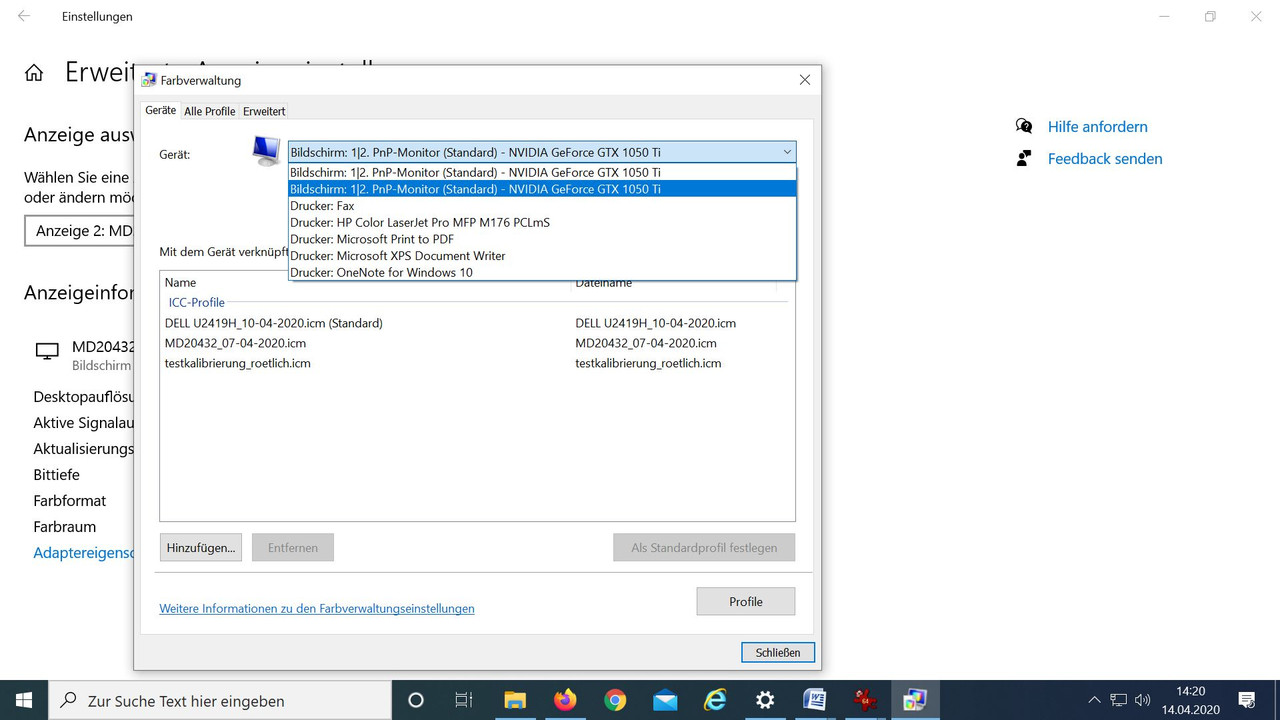The image size is (1280, 720).
Task: Open Internet Explorer from taskbar
Action: (715, 700)
